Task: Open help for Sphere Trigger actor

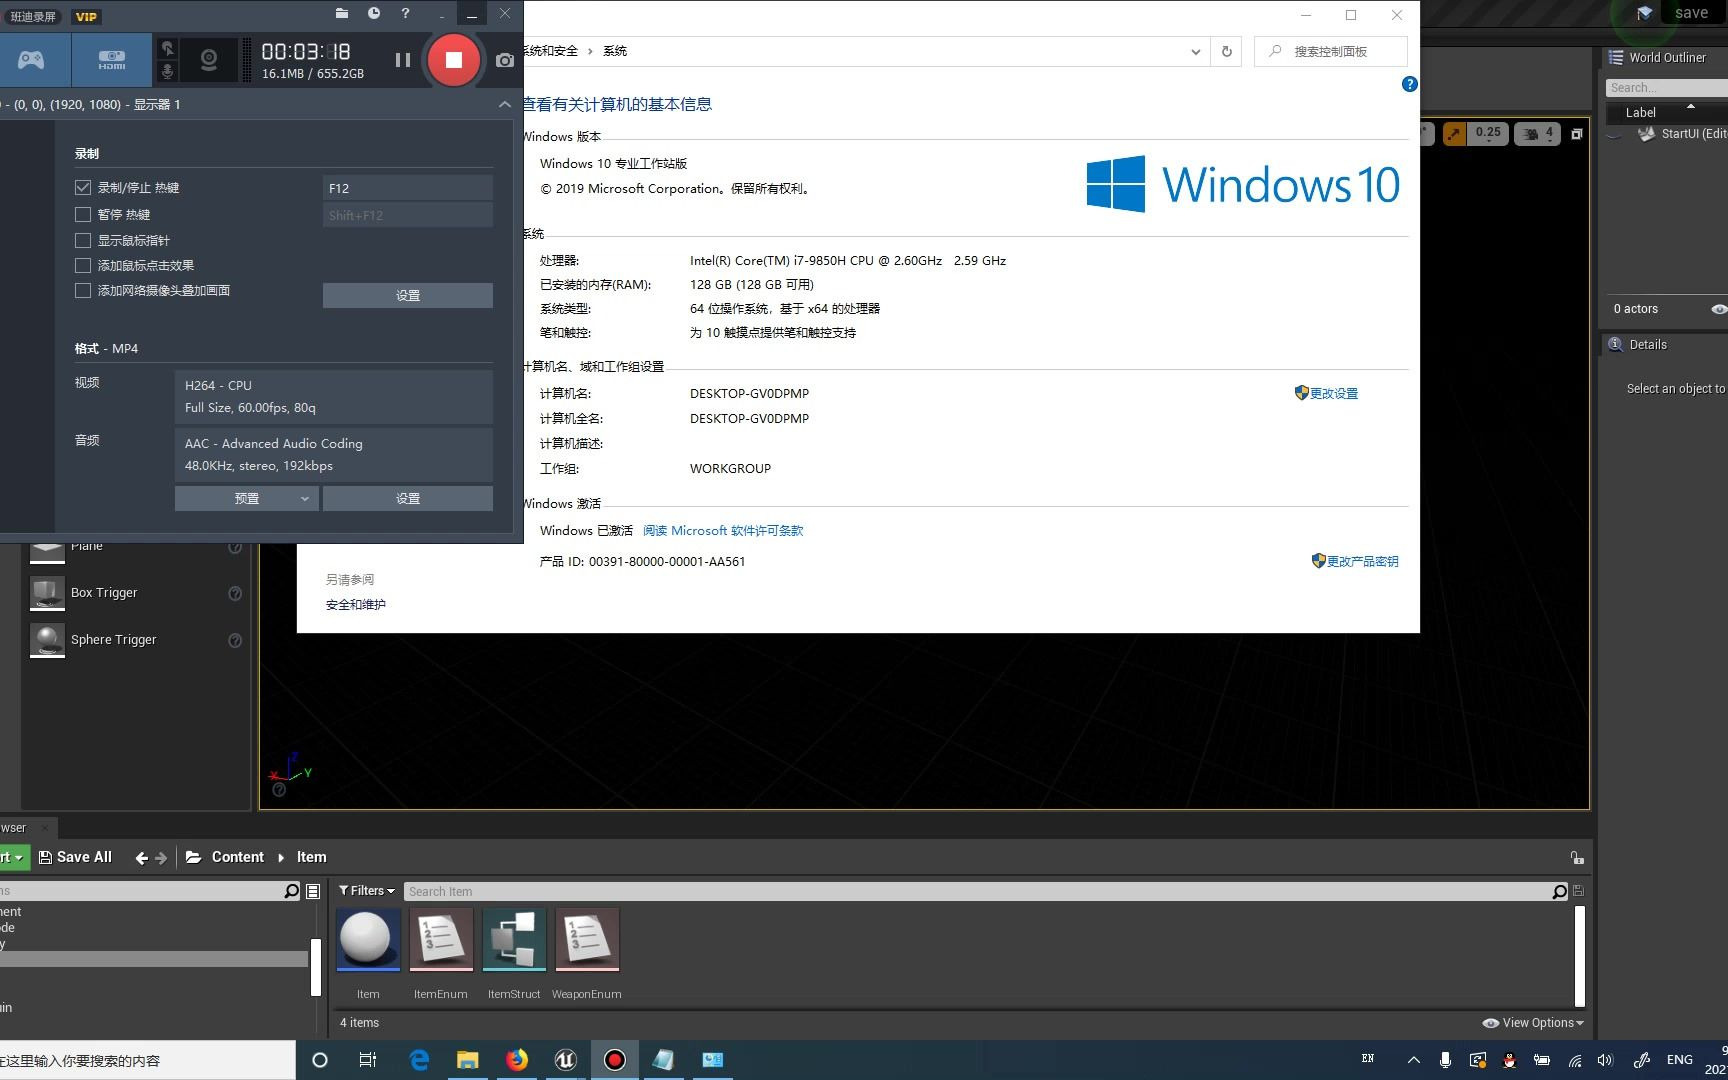Action: pyautogui.click(x=235, y=640)
